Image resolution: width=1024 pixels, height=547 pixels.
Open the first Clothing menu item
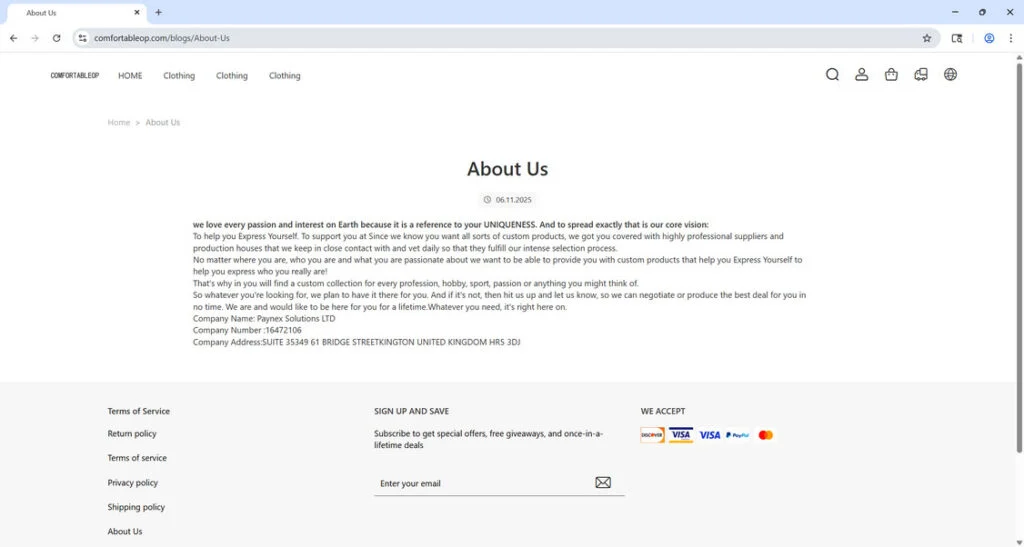click(x=179, y=76)
